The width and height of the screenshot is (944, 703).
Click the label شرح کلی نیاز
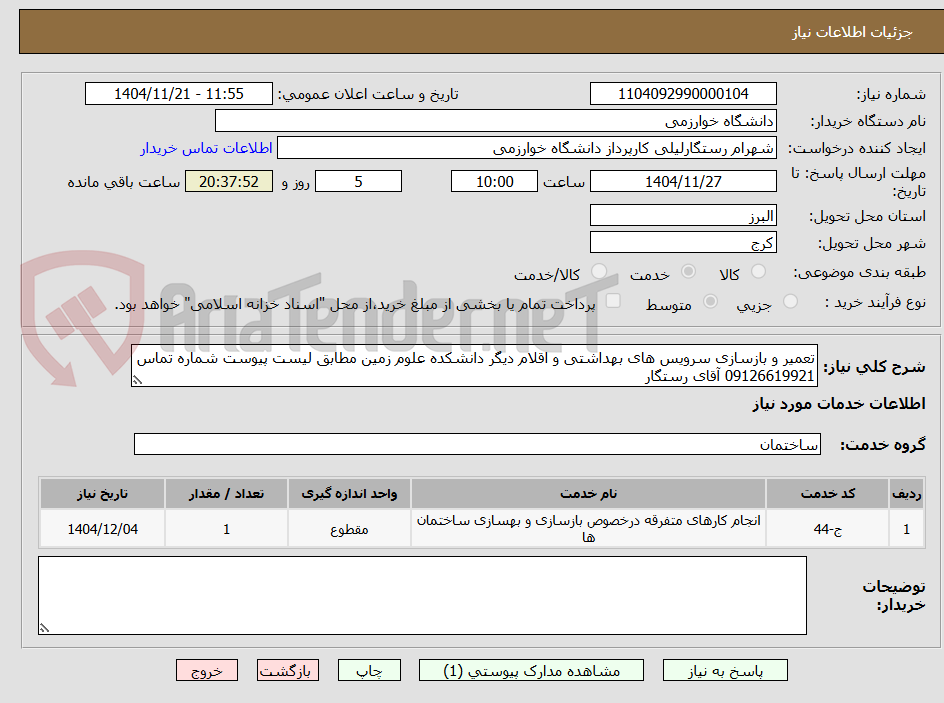click(x=874, y=367)
